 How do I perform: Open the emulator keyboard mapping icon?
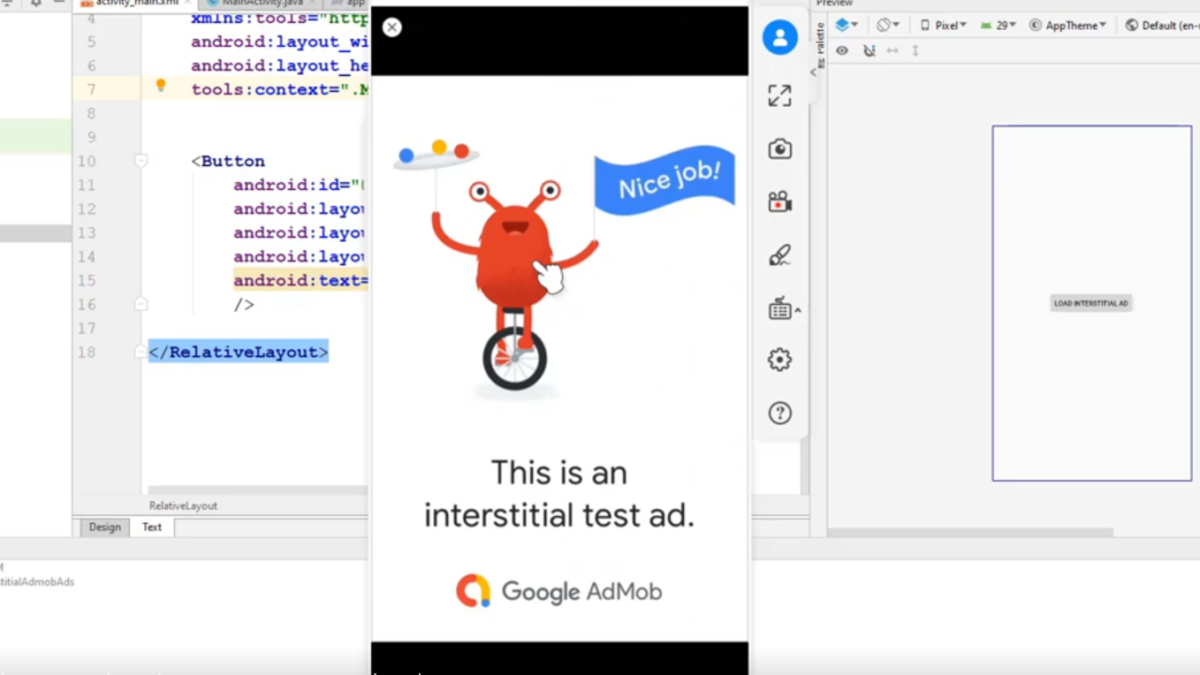[780, 309]
